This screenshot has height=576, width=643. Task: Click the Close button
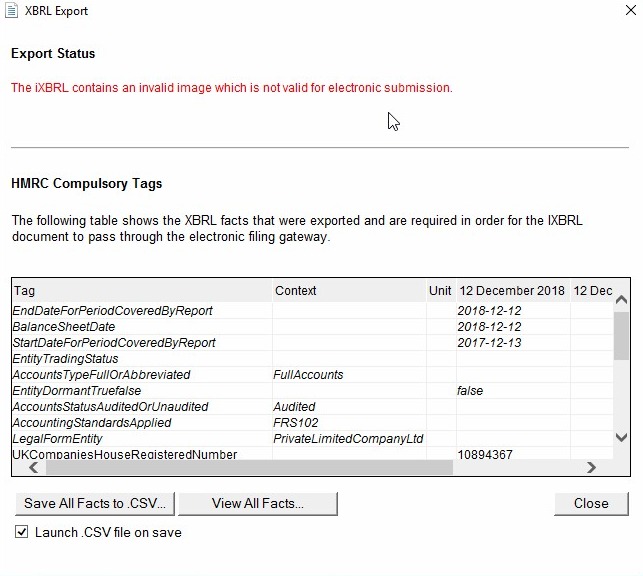tap(591, 503)
